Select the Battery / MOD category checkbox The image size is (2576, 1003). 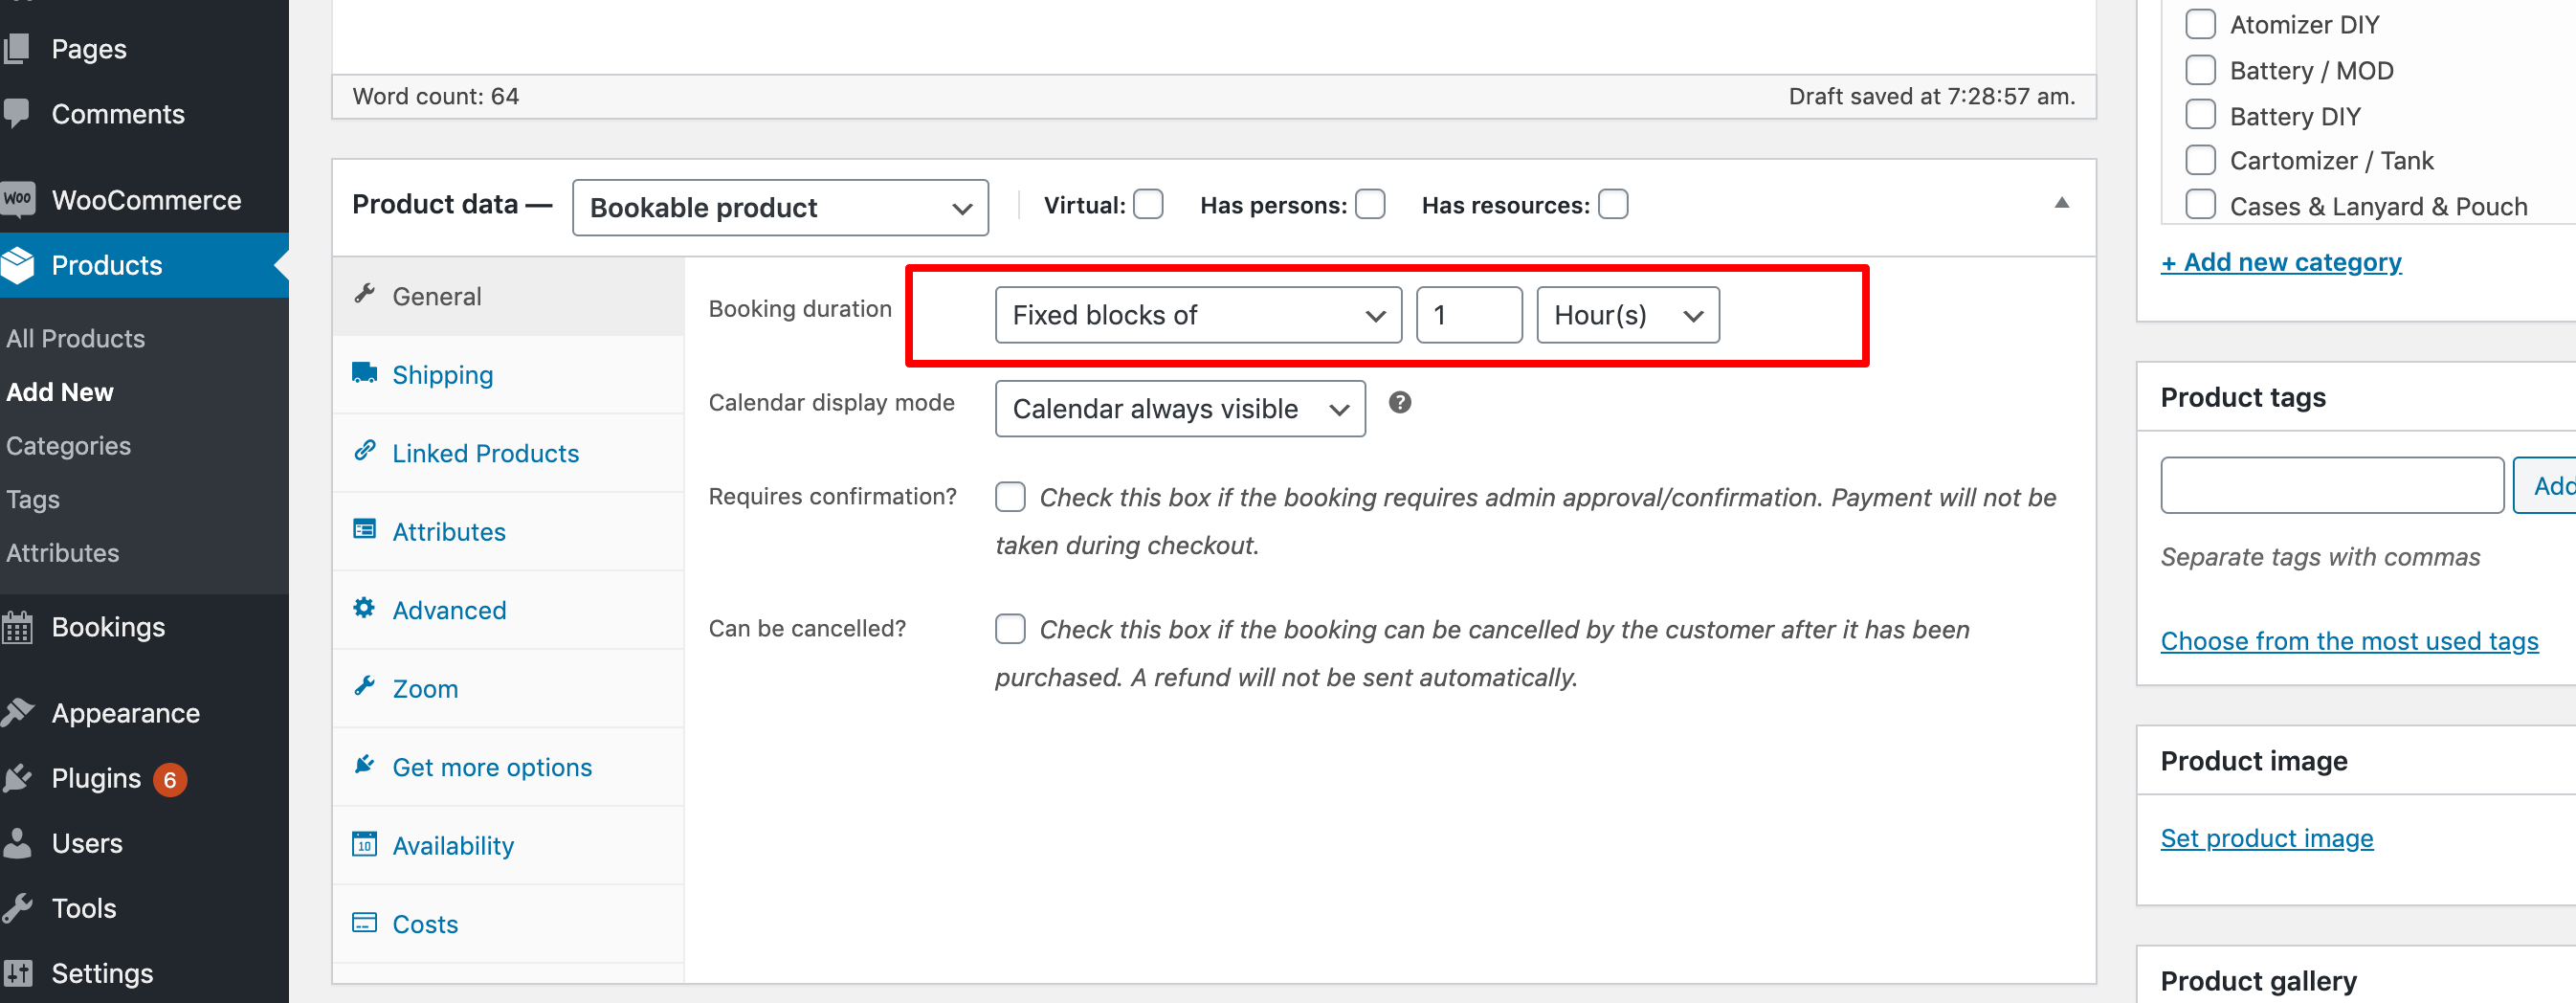point(2200,70)
